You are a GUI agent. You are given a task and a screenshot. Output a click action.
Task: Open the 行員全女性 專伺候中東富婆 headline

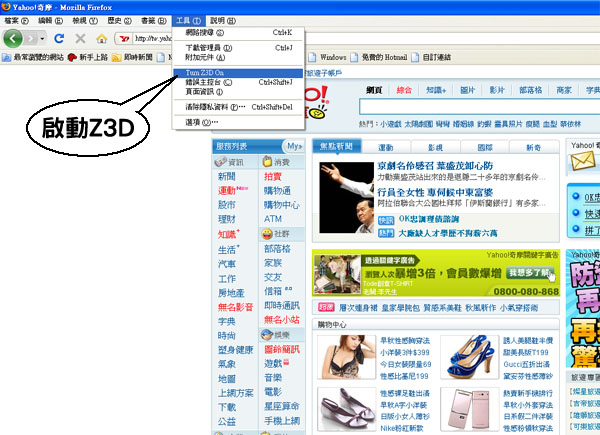(x=435, y=192)
